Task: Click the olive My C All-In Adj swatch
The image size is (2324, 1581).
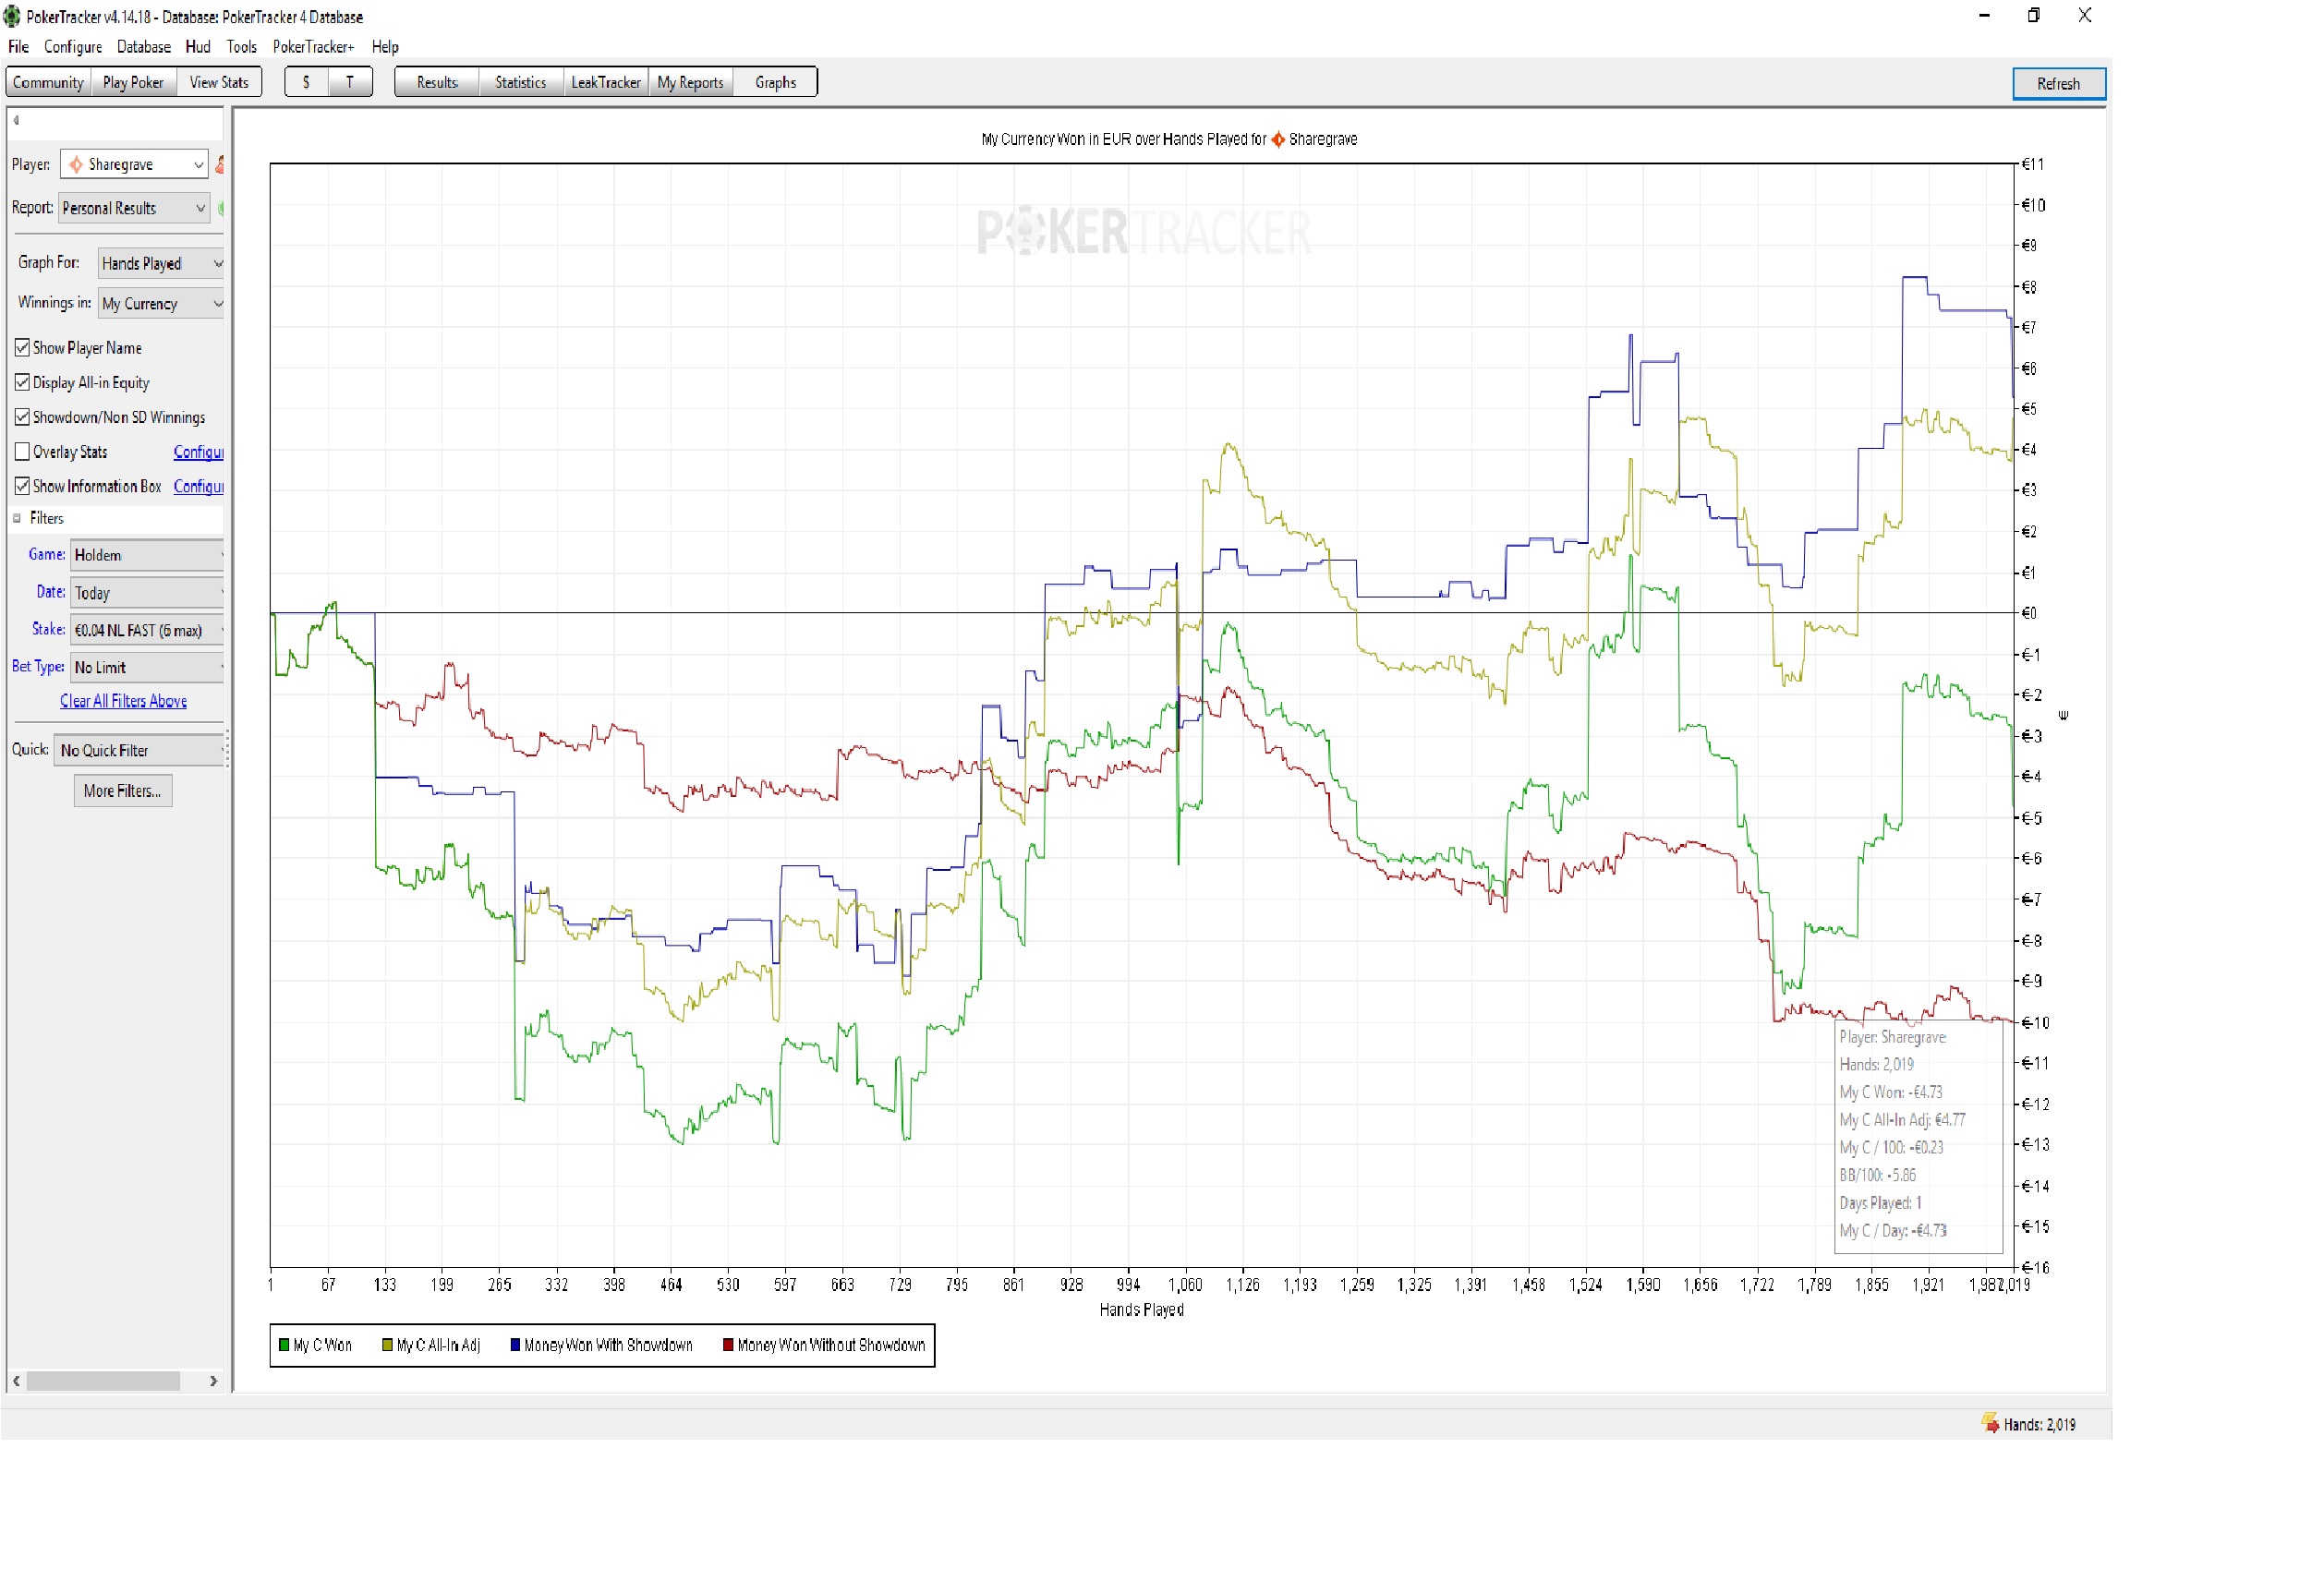Action: tap(387, 1344)
